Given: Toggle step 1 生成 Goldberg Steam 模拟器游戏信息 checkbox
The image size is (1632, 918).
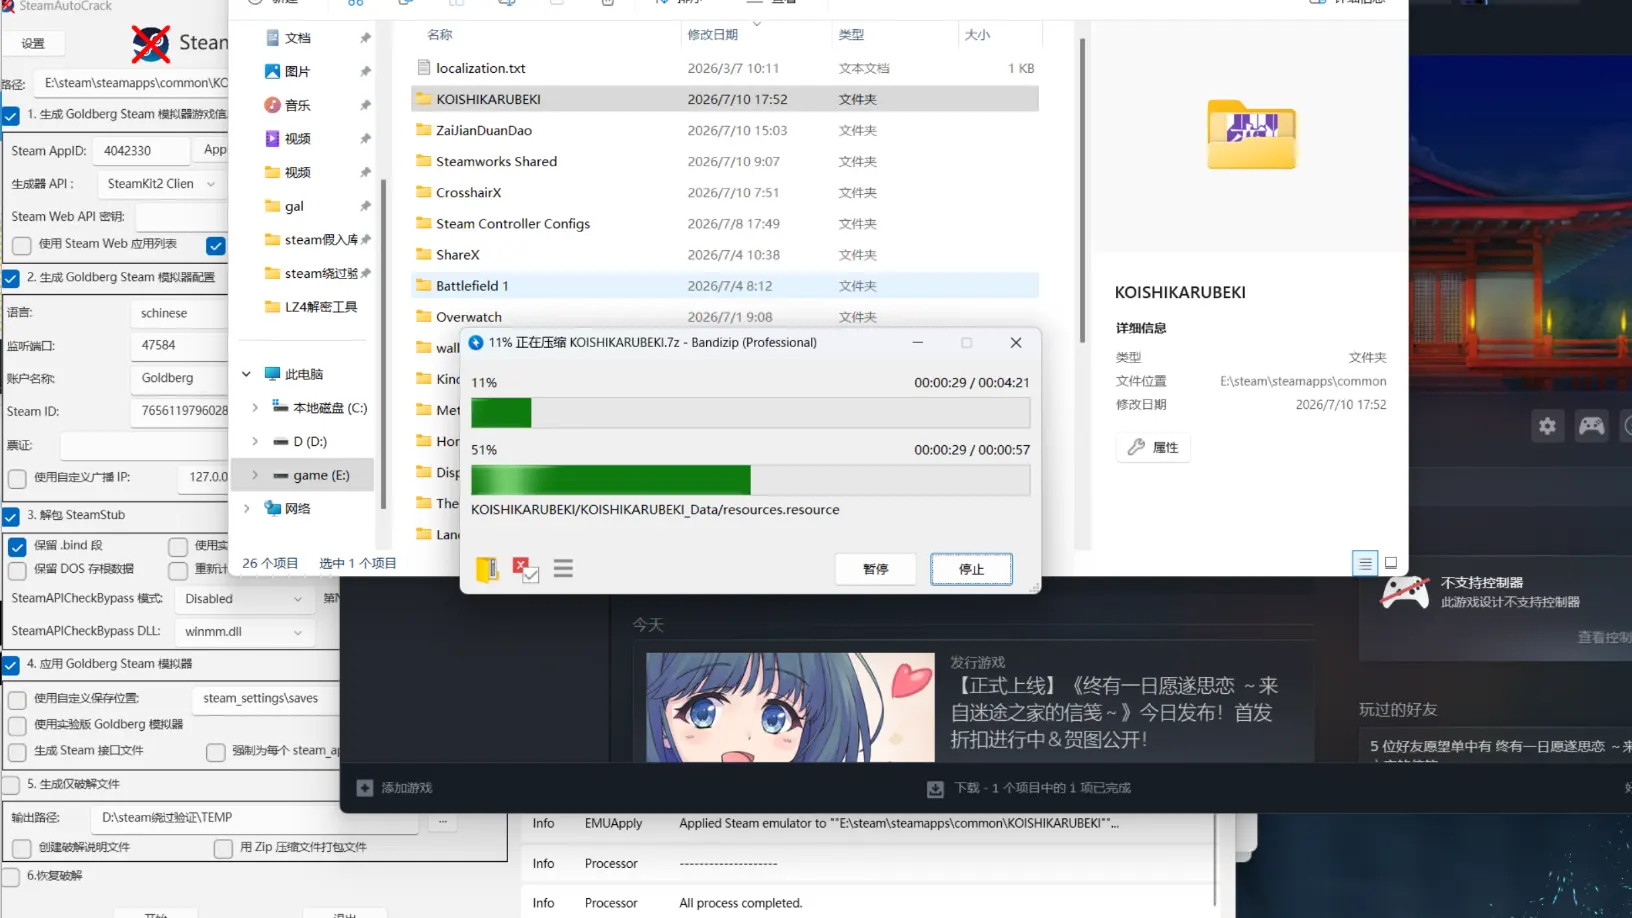Looking at the screenshot, I should point(11,116).
